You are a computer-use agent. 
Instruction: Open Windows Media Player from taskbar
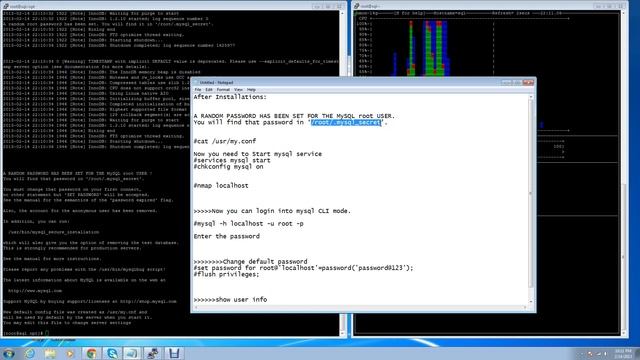pyautogui.click(x=71, y=353)
